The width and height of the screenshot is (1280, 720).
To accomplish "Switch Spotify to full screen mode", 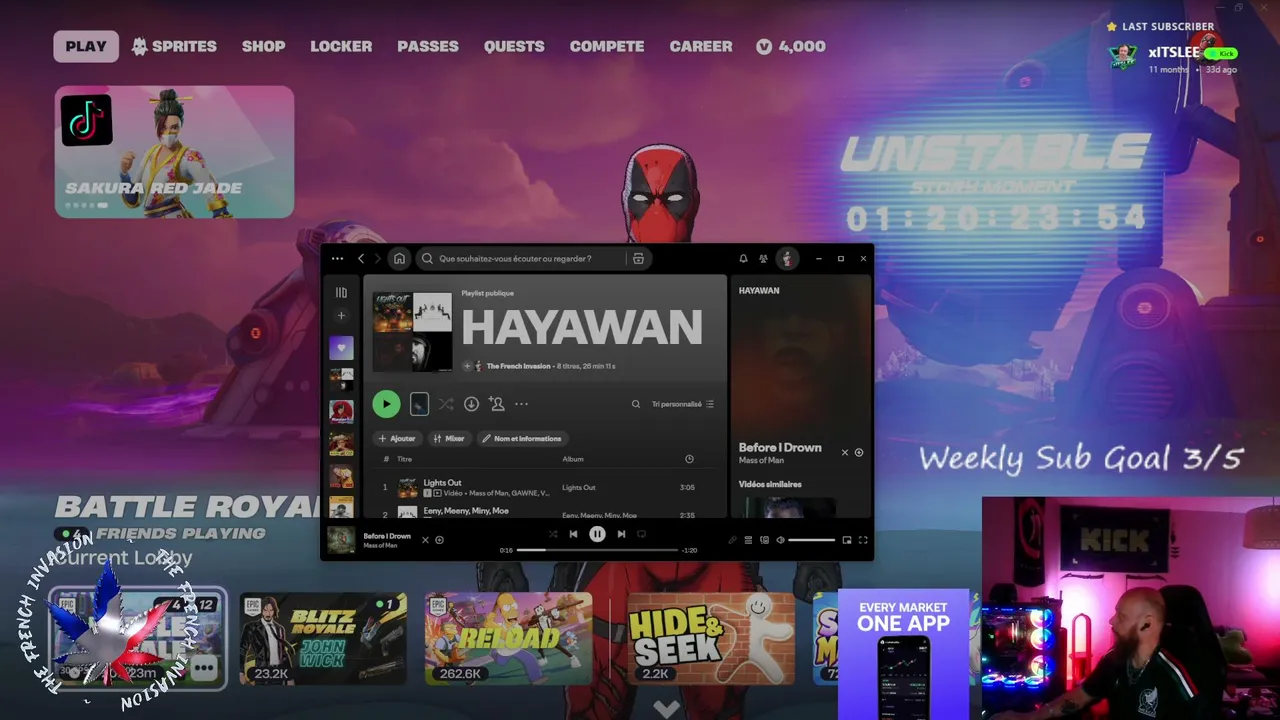I will tap(863, 540).
